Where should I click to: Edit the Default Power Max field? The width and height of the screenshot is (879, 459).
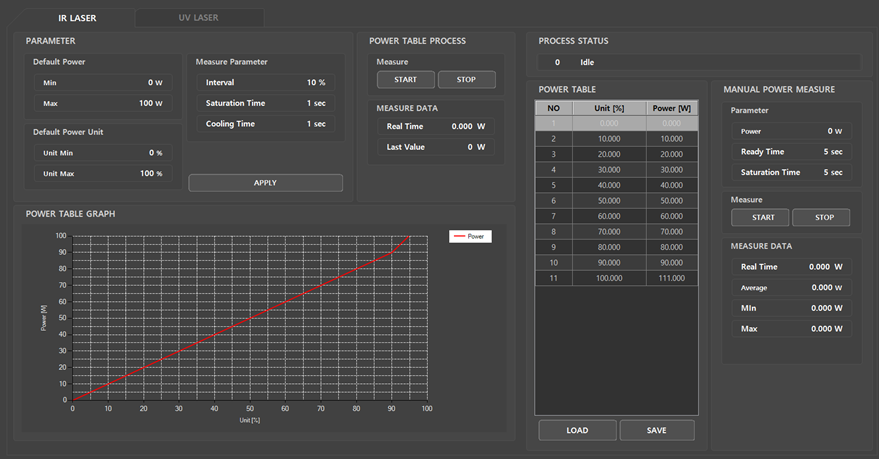click(x=103, y=103)
